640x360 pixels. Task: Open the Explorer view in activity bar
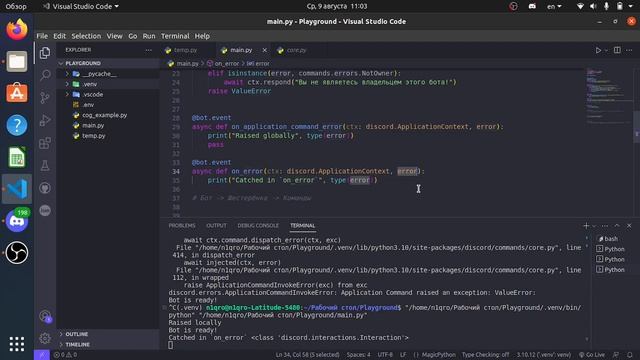45,53
